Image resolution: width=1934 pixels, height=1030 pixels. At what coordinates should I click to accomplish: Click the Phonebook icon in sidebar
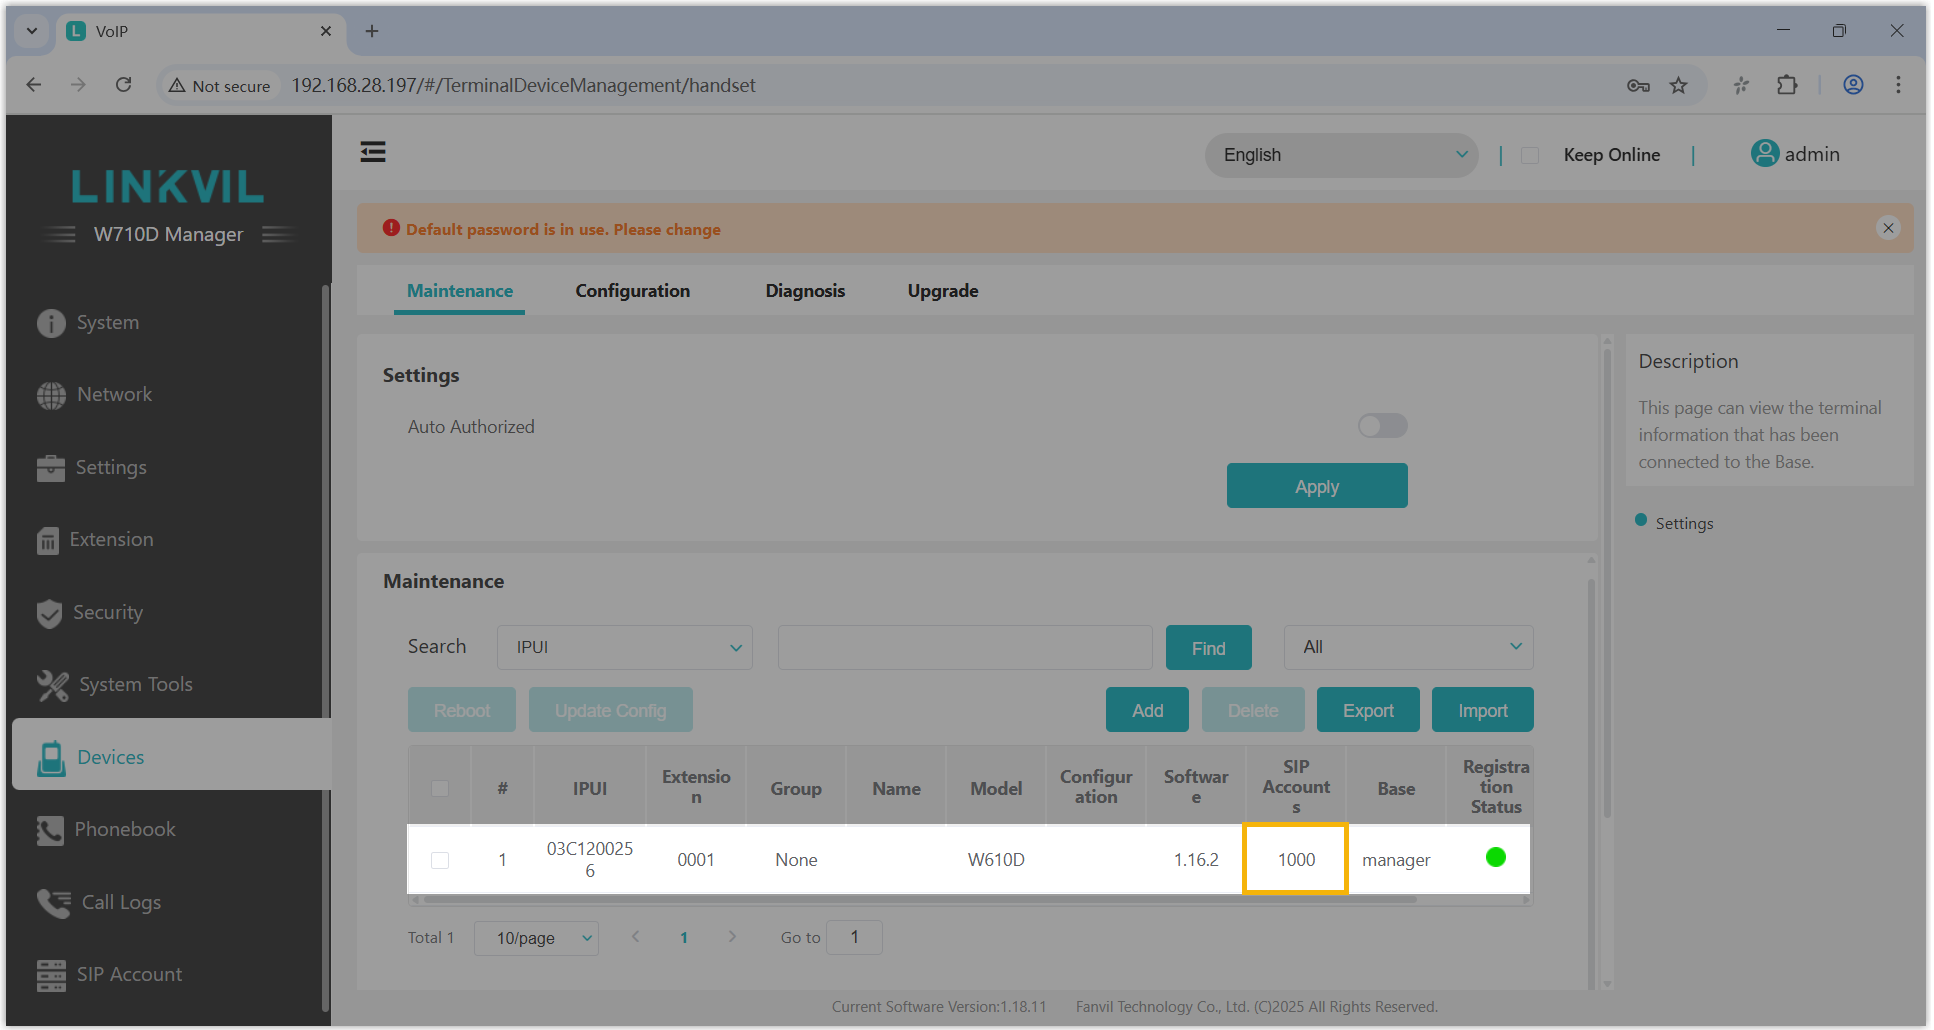click(x=50, y=830)
